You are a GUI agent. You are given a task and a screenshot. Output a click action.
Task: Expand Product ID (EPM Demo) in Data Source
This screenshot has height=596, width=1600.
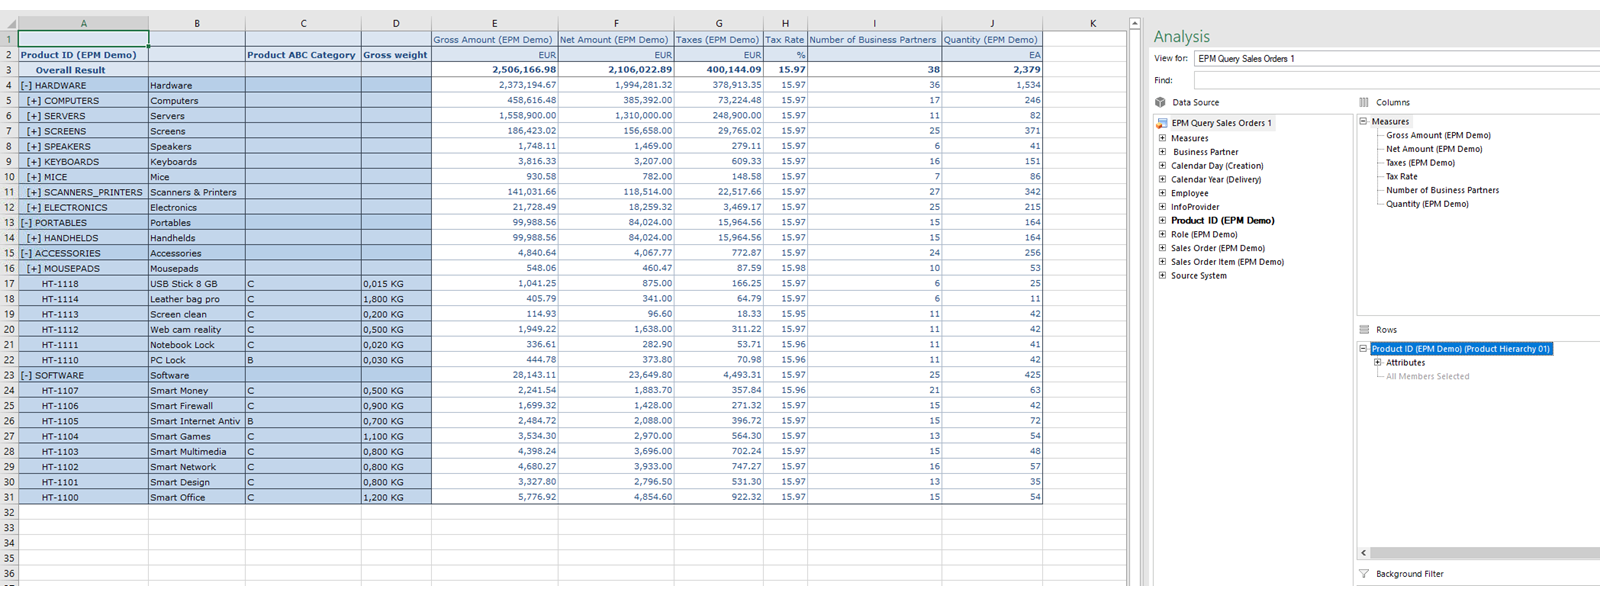pos(1162,221)
